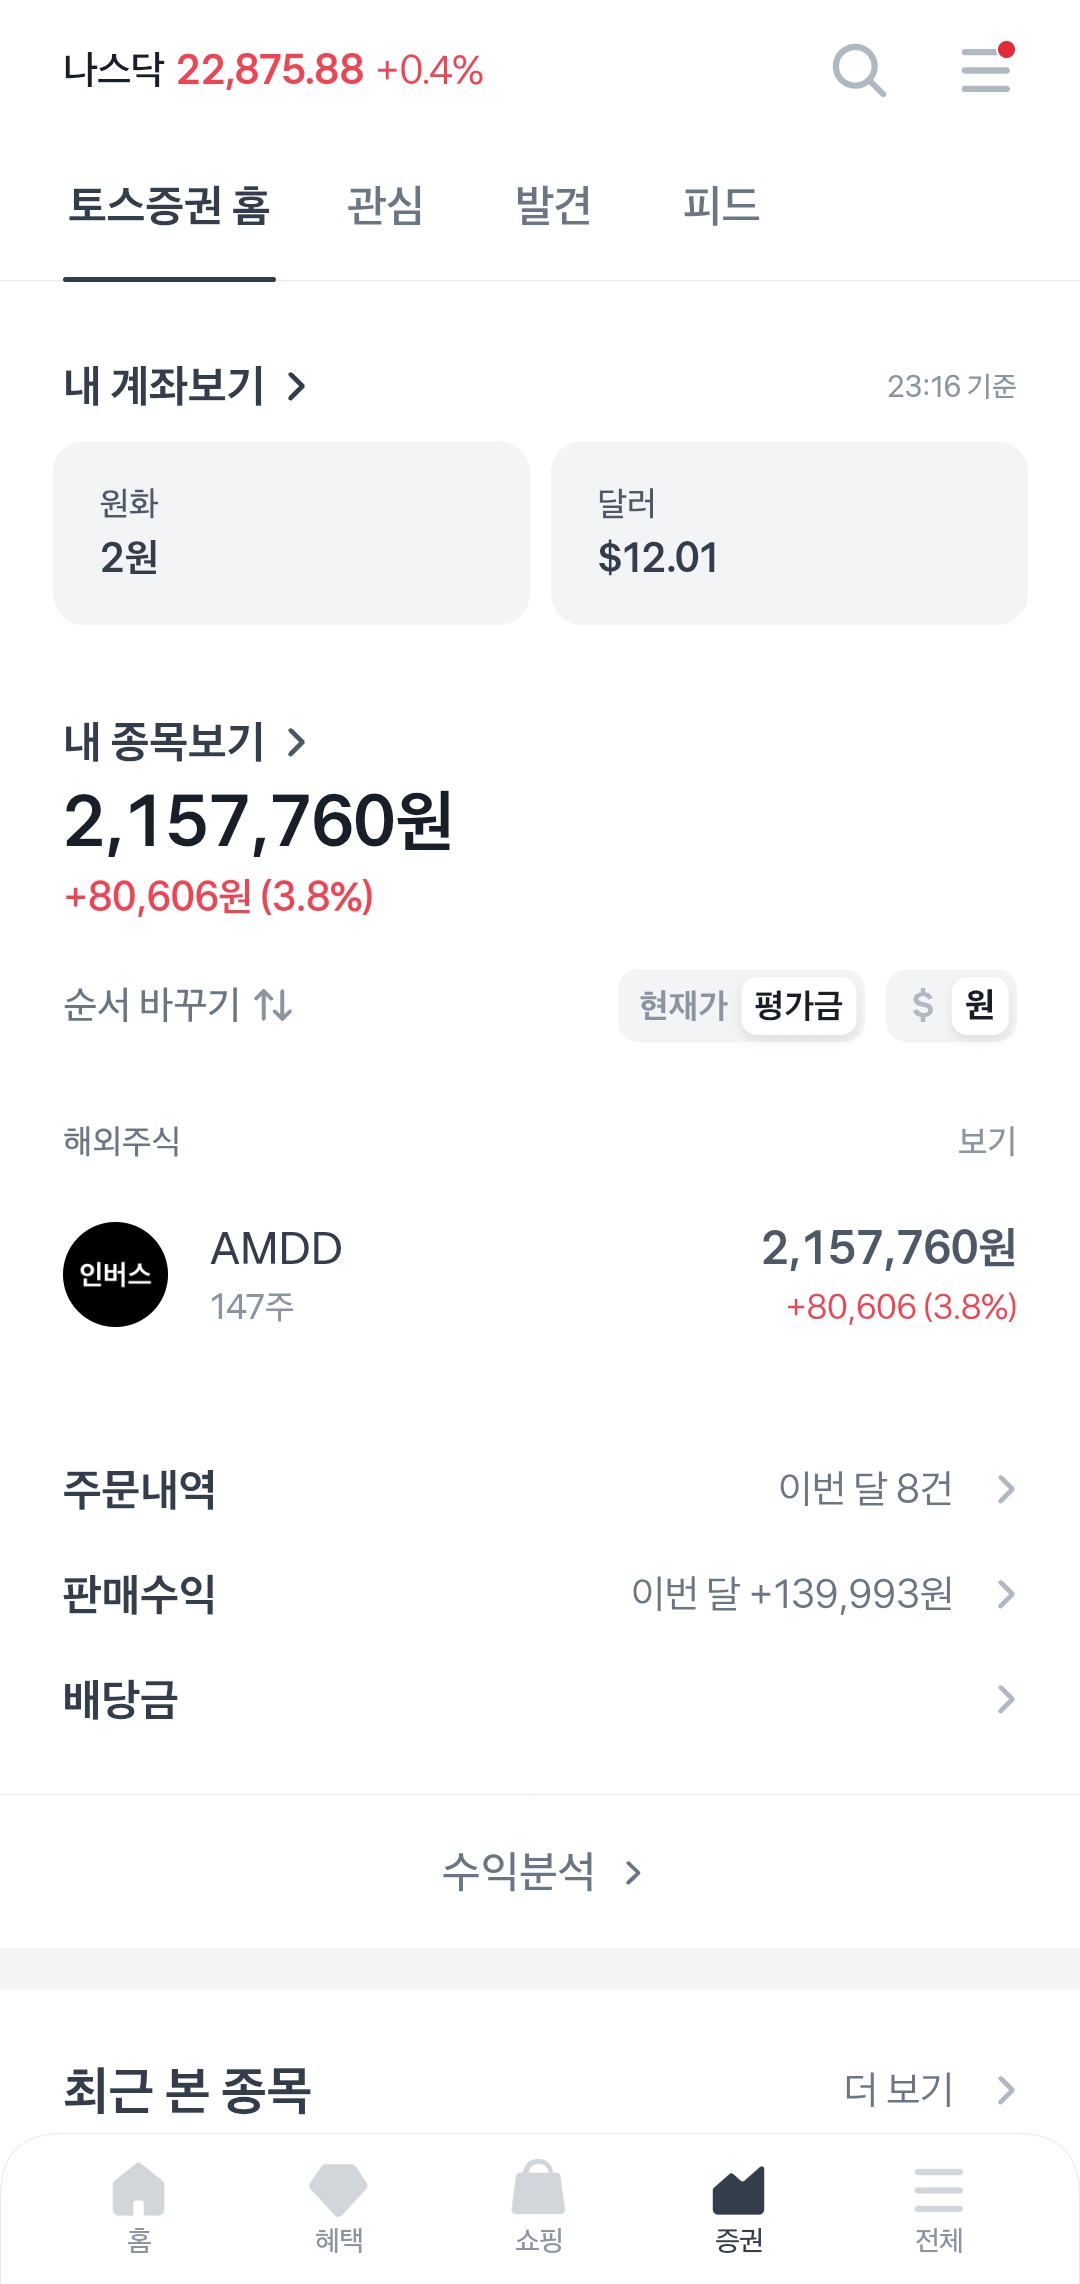
Task: Open 수익분석 profit analysis link
Action: click(x=540, y=1871)
